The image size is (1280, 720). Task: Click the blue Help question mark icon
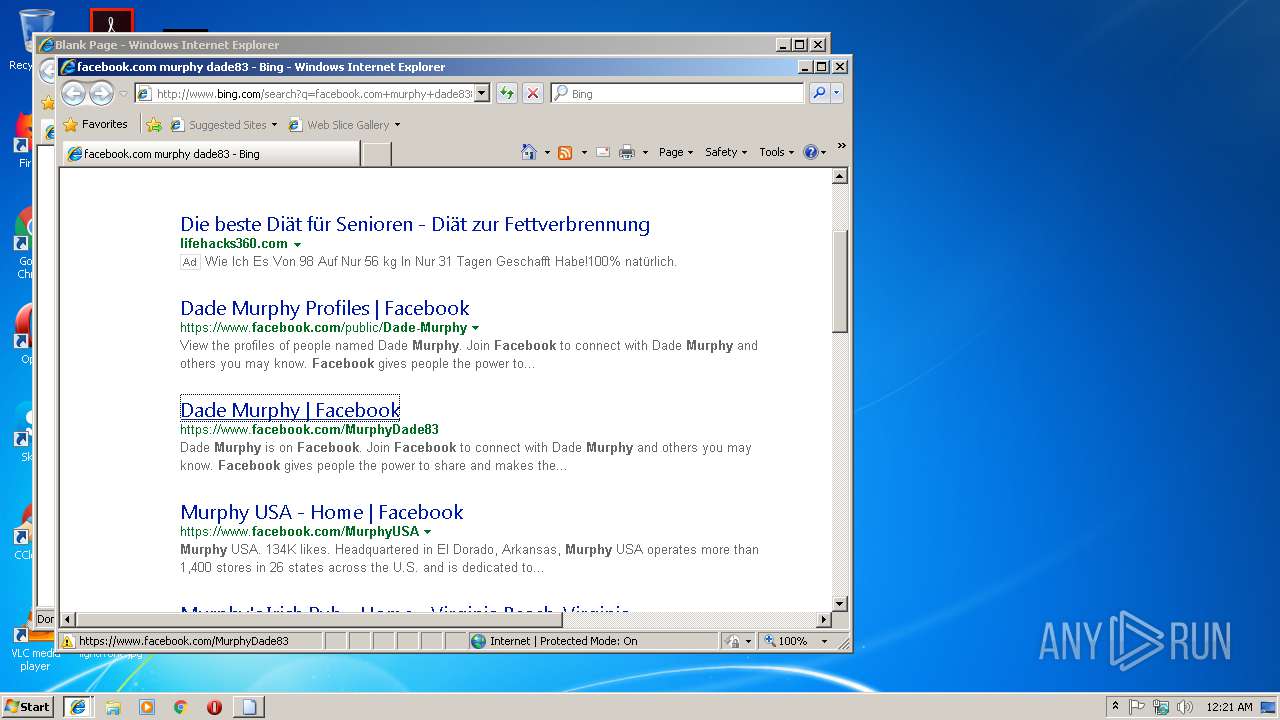click(811, 152)
